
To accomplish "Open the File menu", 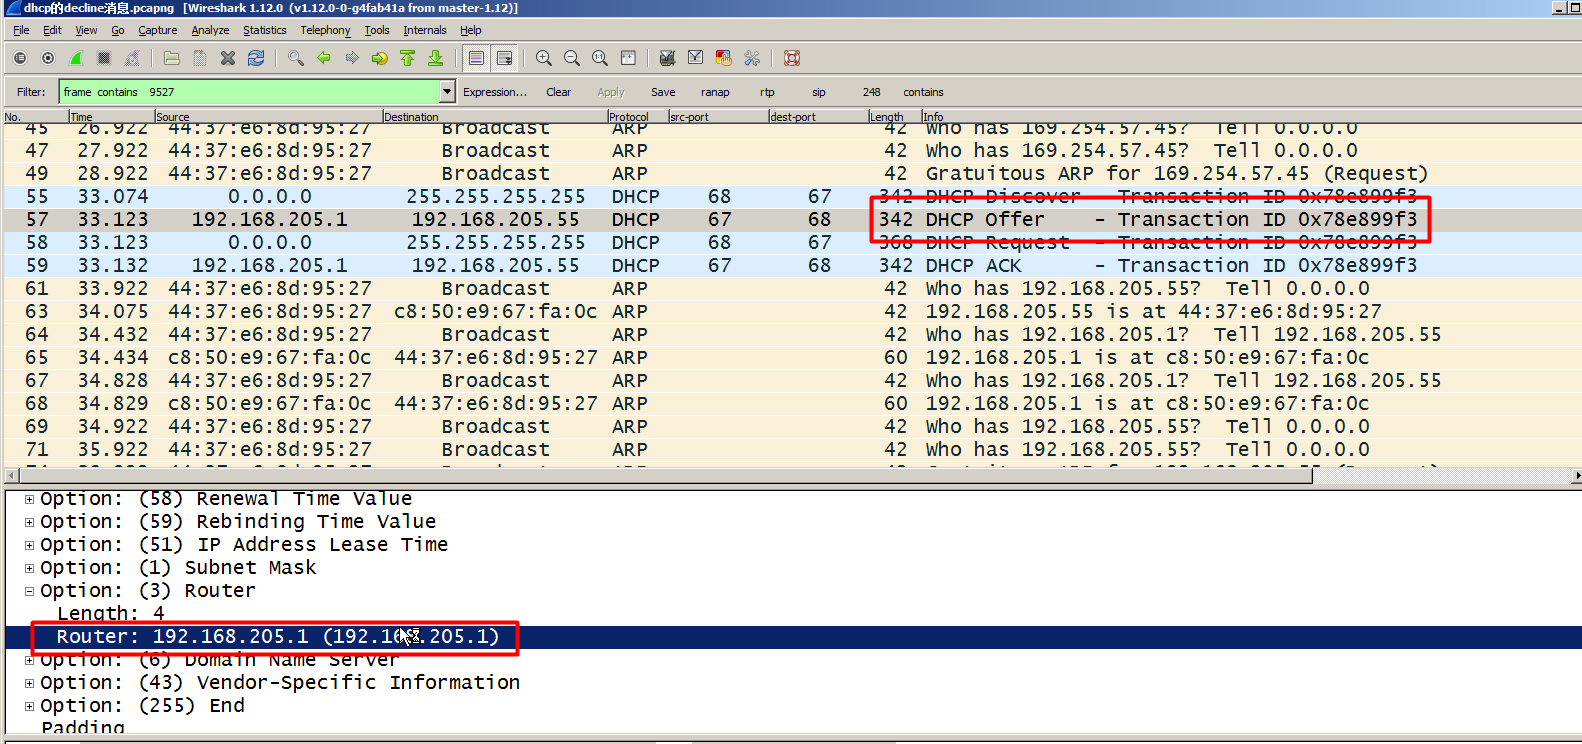I will coord(21,30).
